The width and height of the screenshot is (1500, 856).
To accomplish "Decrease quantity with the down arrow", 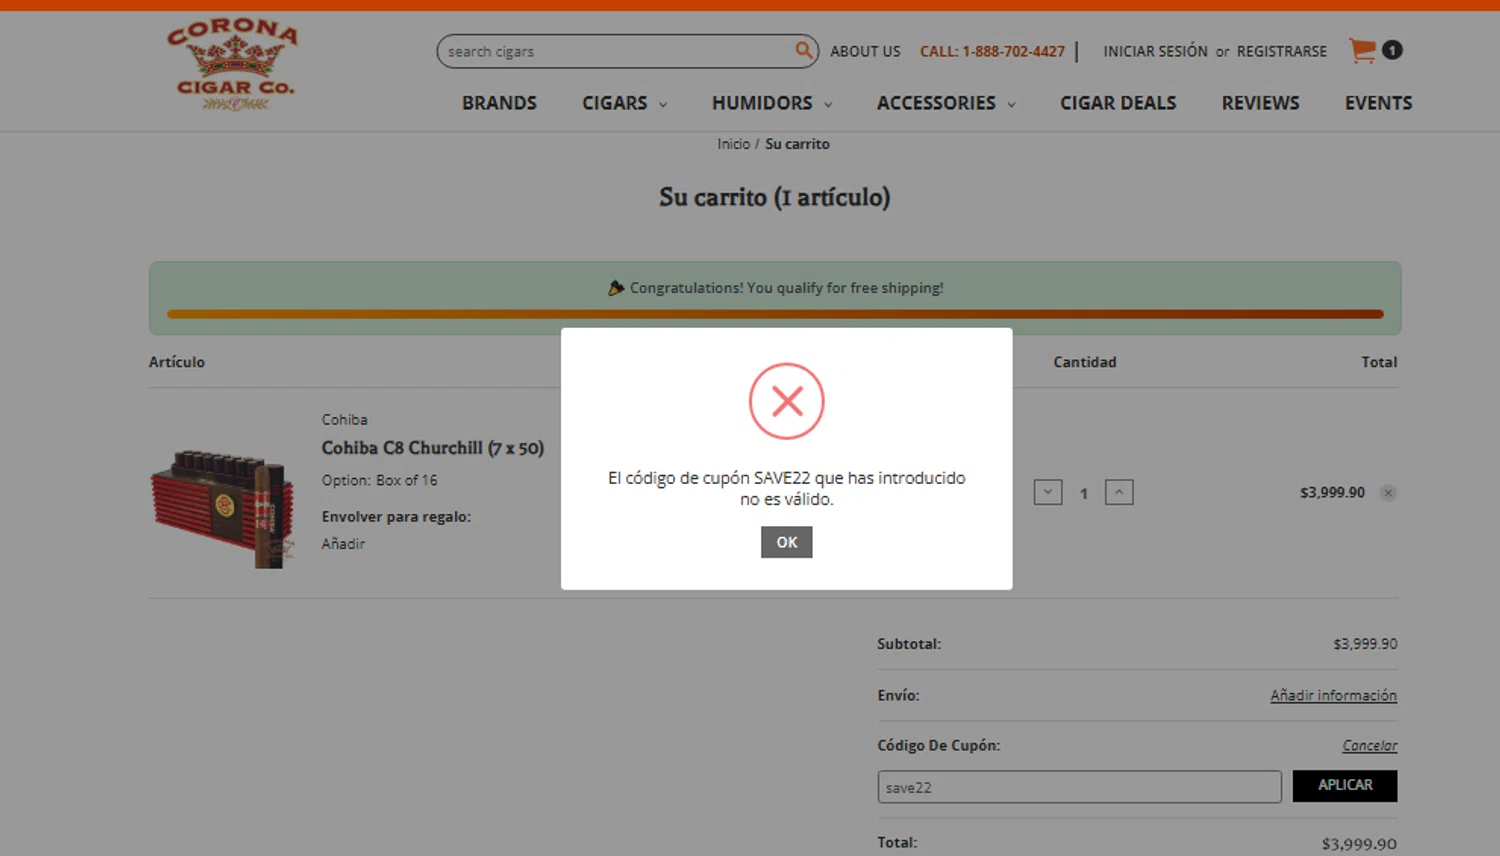I will [1048, 492].
